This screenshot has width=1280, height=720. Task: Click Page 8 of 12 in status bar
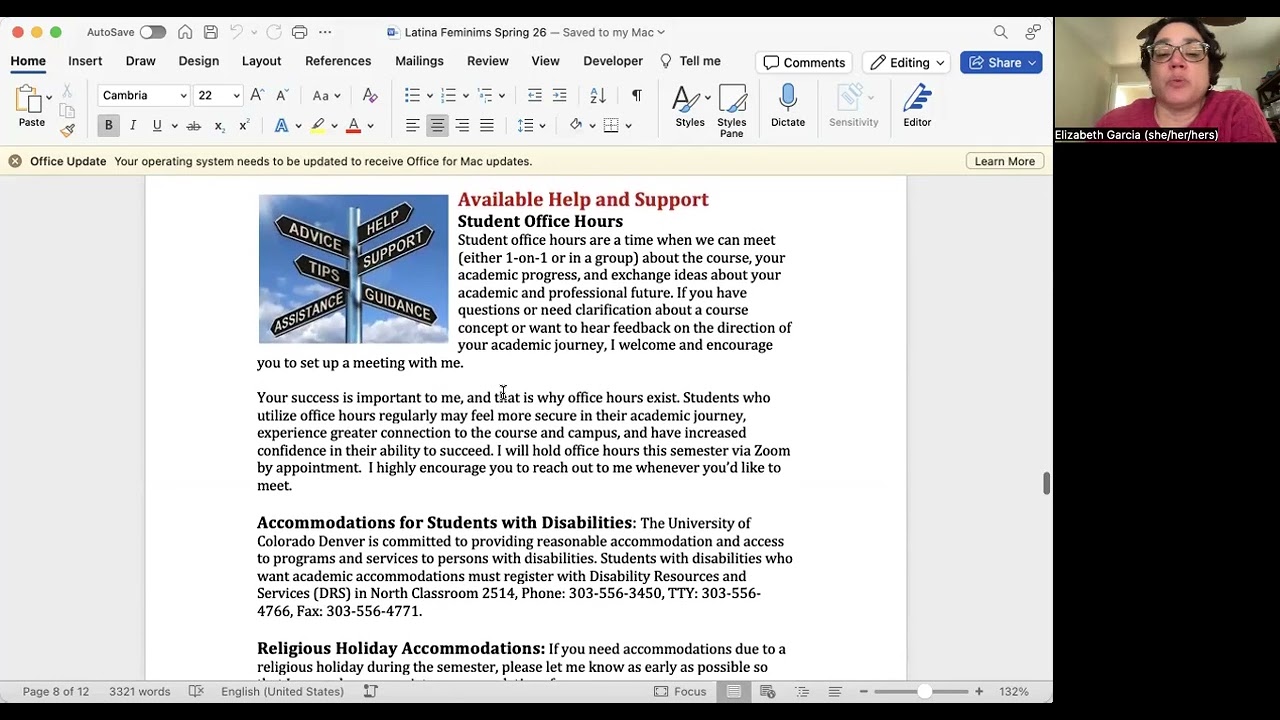coord(56,691)
